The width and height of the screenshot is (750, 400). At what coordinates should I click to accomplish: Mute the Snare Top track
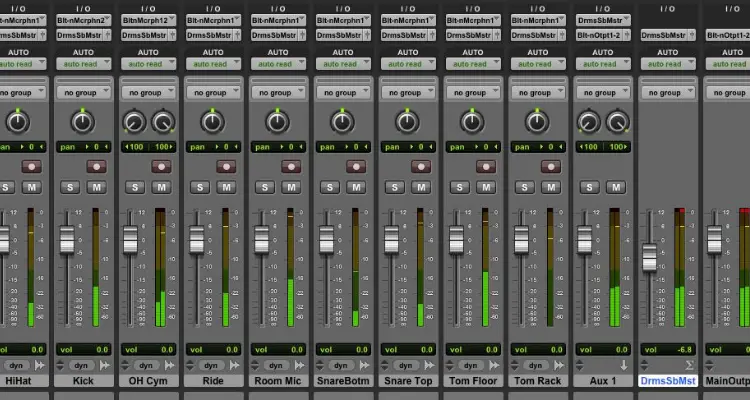(x=417, y=187)
